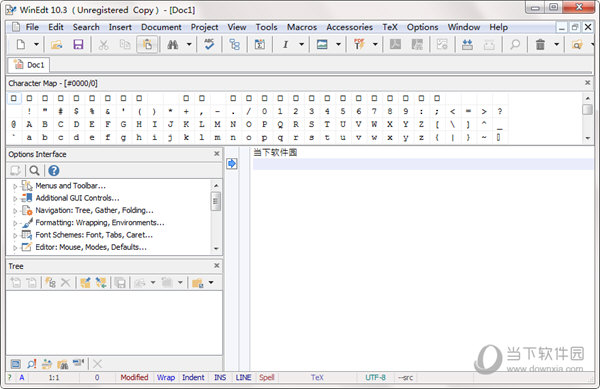Open the Macros menu
Image resolution: width=600 pixels, height=389 pixels.
click(x=302, y=27)
